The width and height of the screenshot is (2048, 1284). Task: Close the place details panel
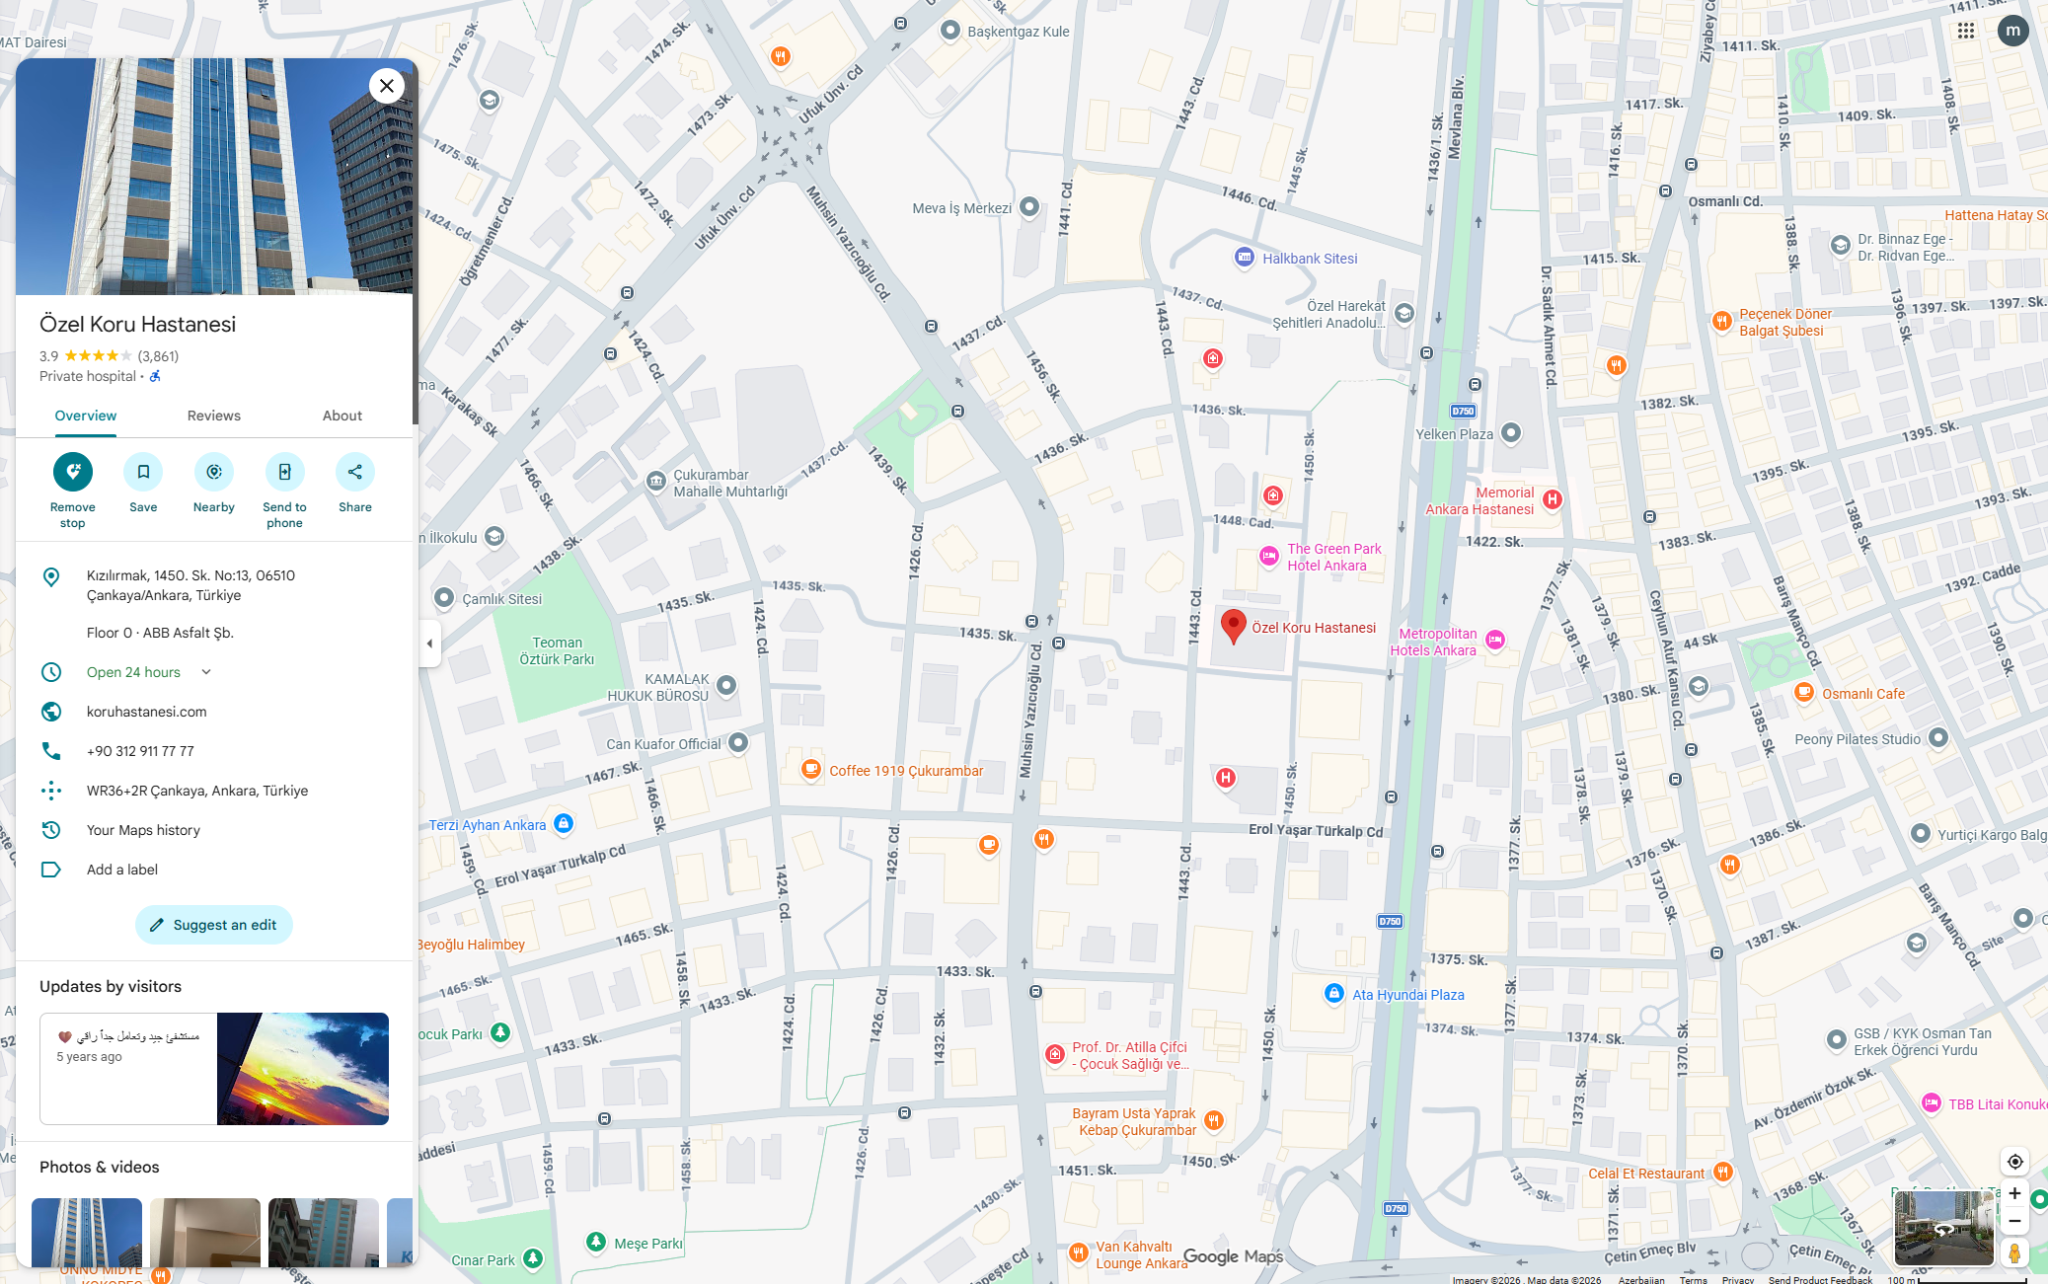(x=386, y=86)
